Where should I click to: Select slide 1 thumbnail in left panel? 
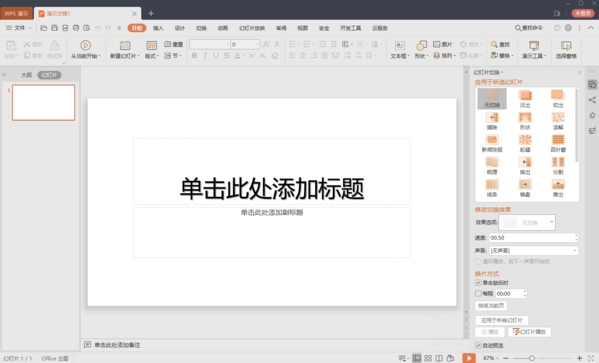[44, 103]
